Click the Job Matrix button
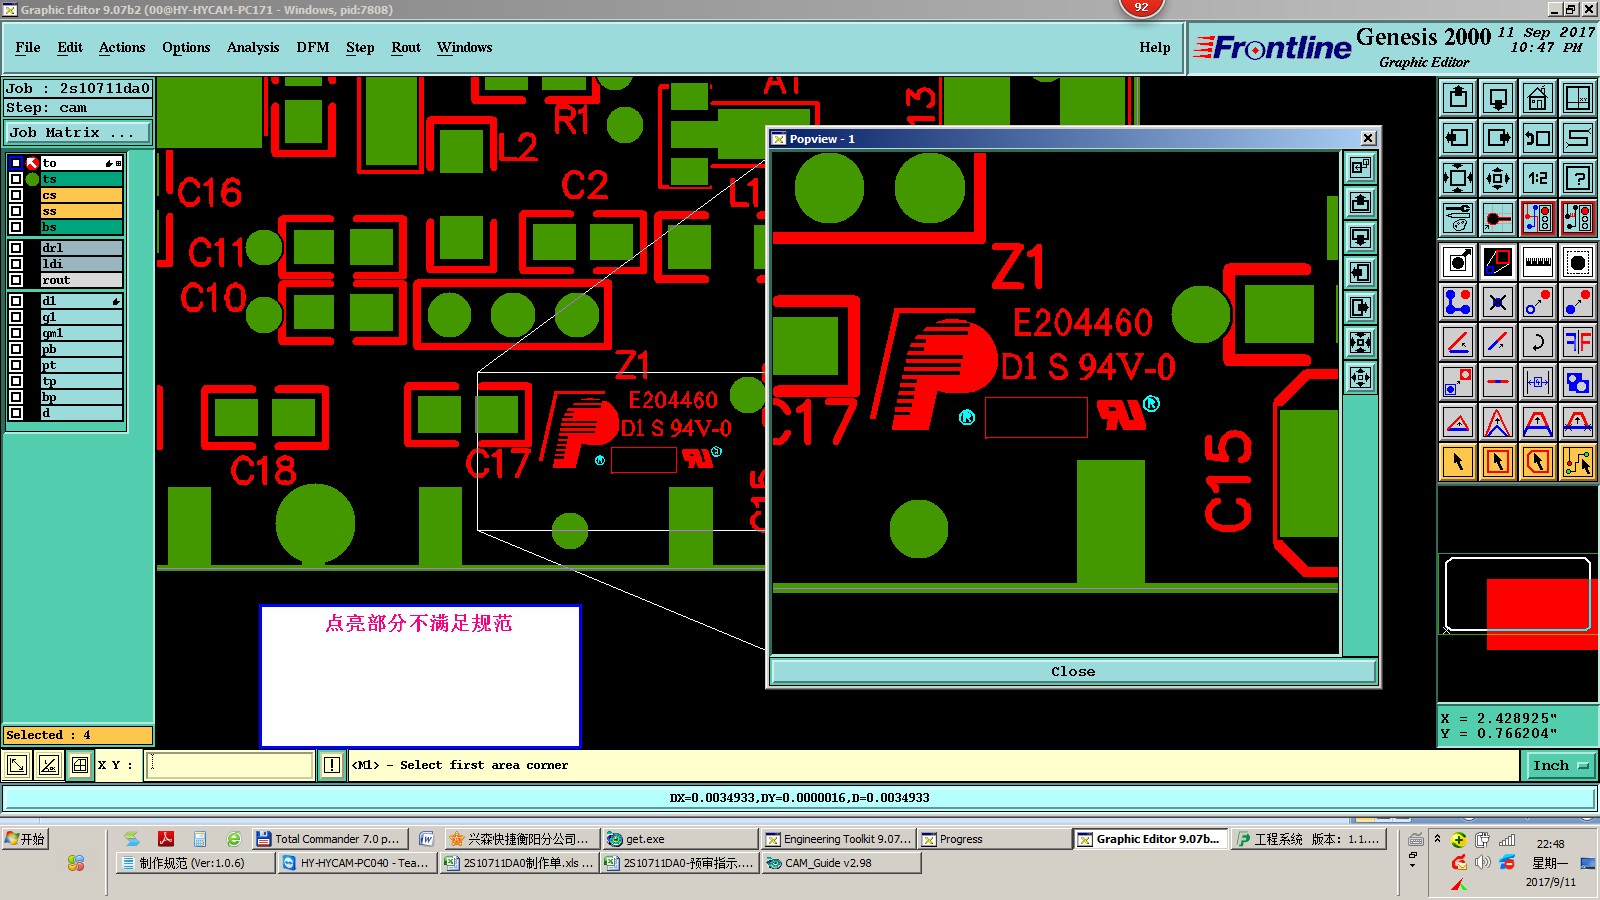Image resolution: width=1600 pixels, height=900 pixels. (x=78, y=132)
